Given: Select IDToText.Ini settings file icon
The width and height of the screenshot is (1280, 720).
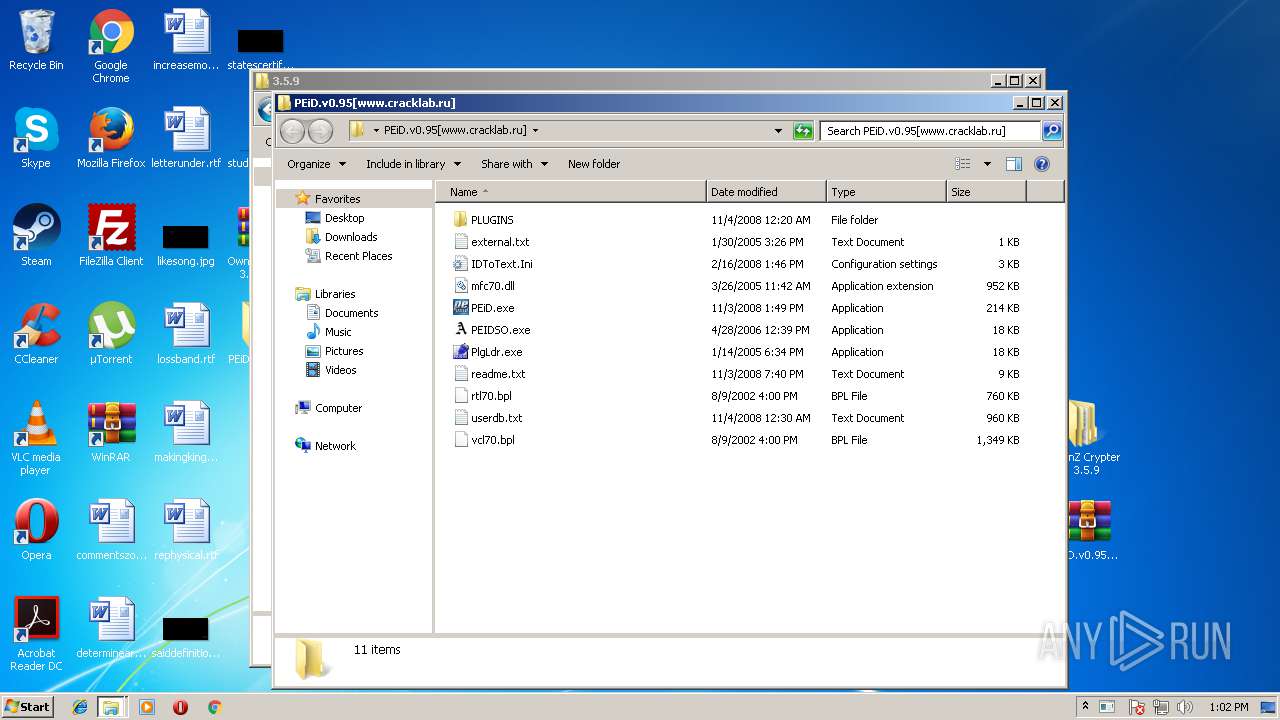Looking at the screenshot, I should point(460,264).
